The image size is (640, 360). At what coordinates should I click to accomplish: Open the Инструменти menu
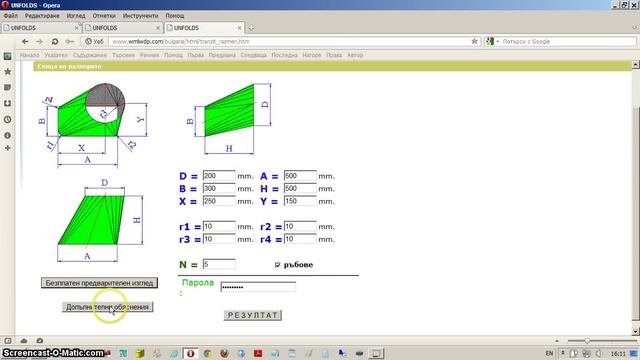coord(140,16)
